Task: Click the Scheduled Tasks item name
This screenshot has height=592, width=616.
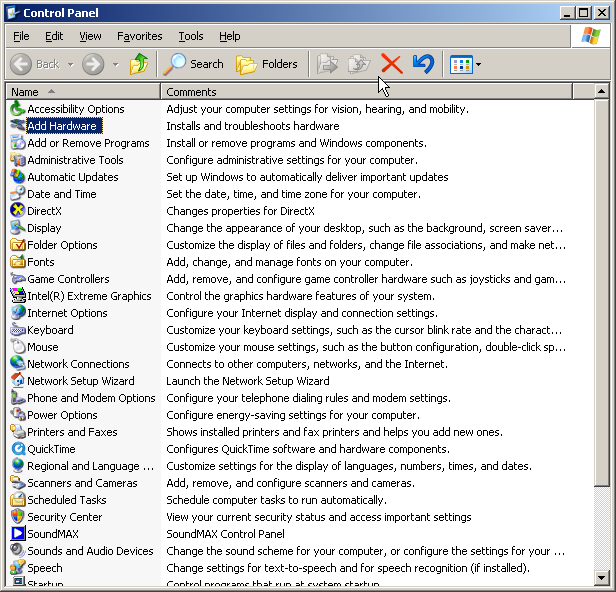Action: pyautogui.click(x=67, y=500)
